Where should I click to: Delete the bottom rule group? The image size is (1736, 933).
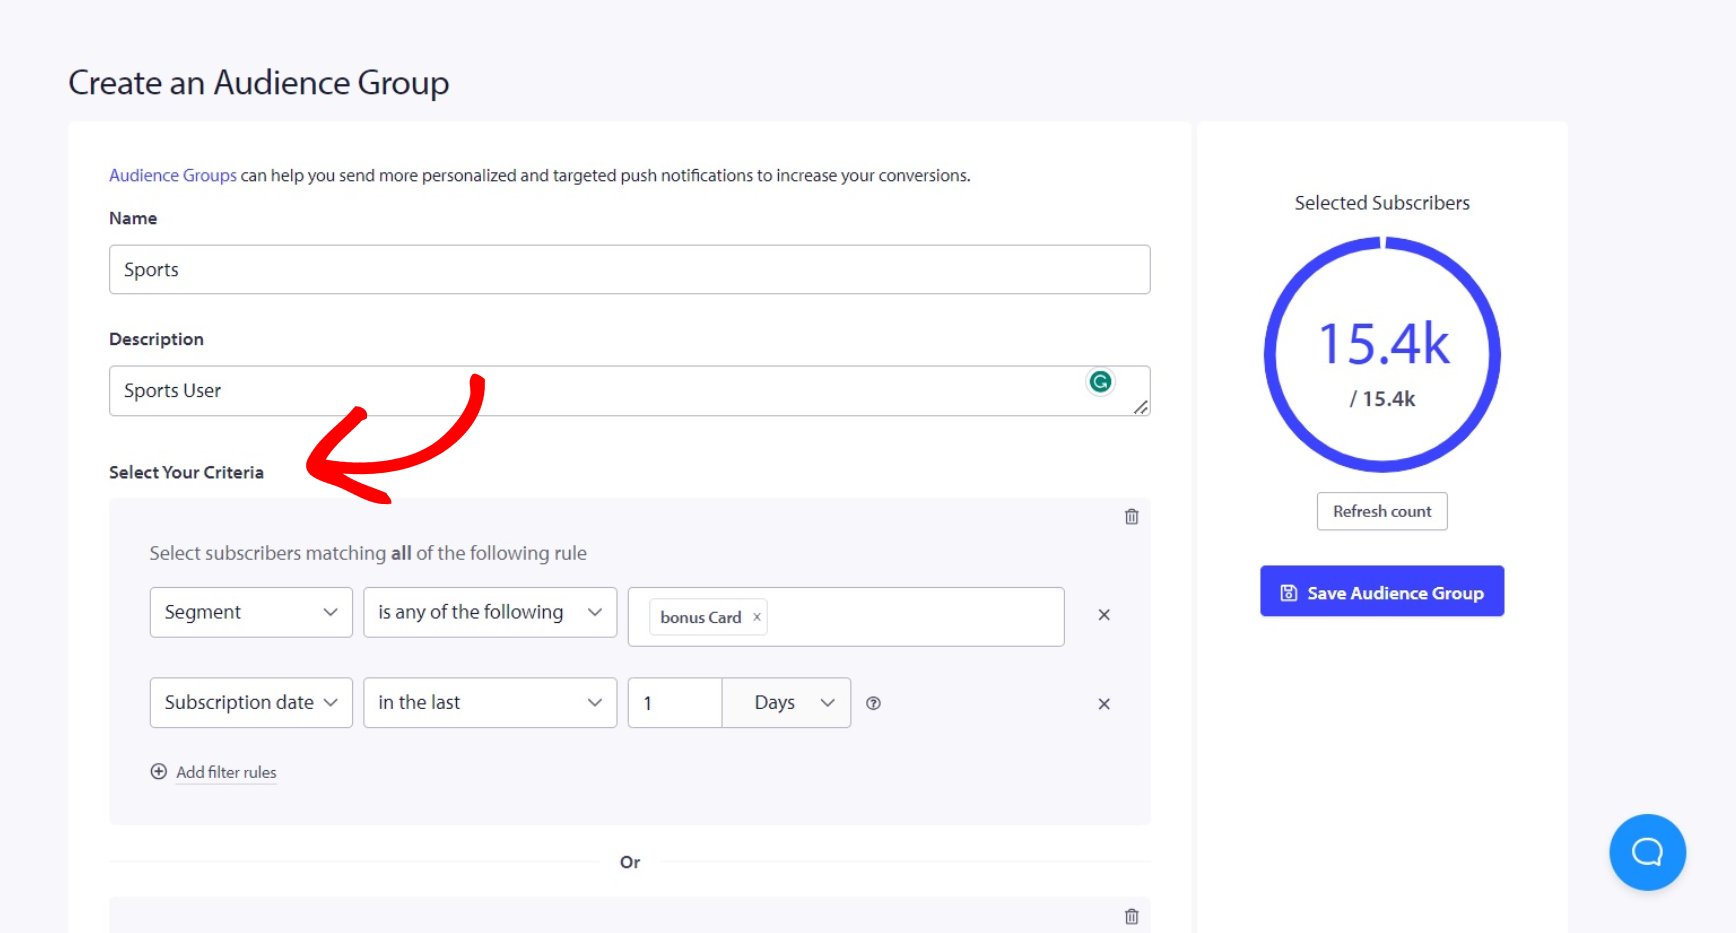[1131, 915]
